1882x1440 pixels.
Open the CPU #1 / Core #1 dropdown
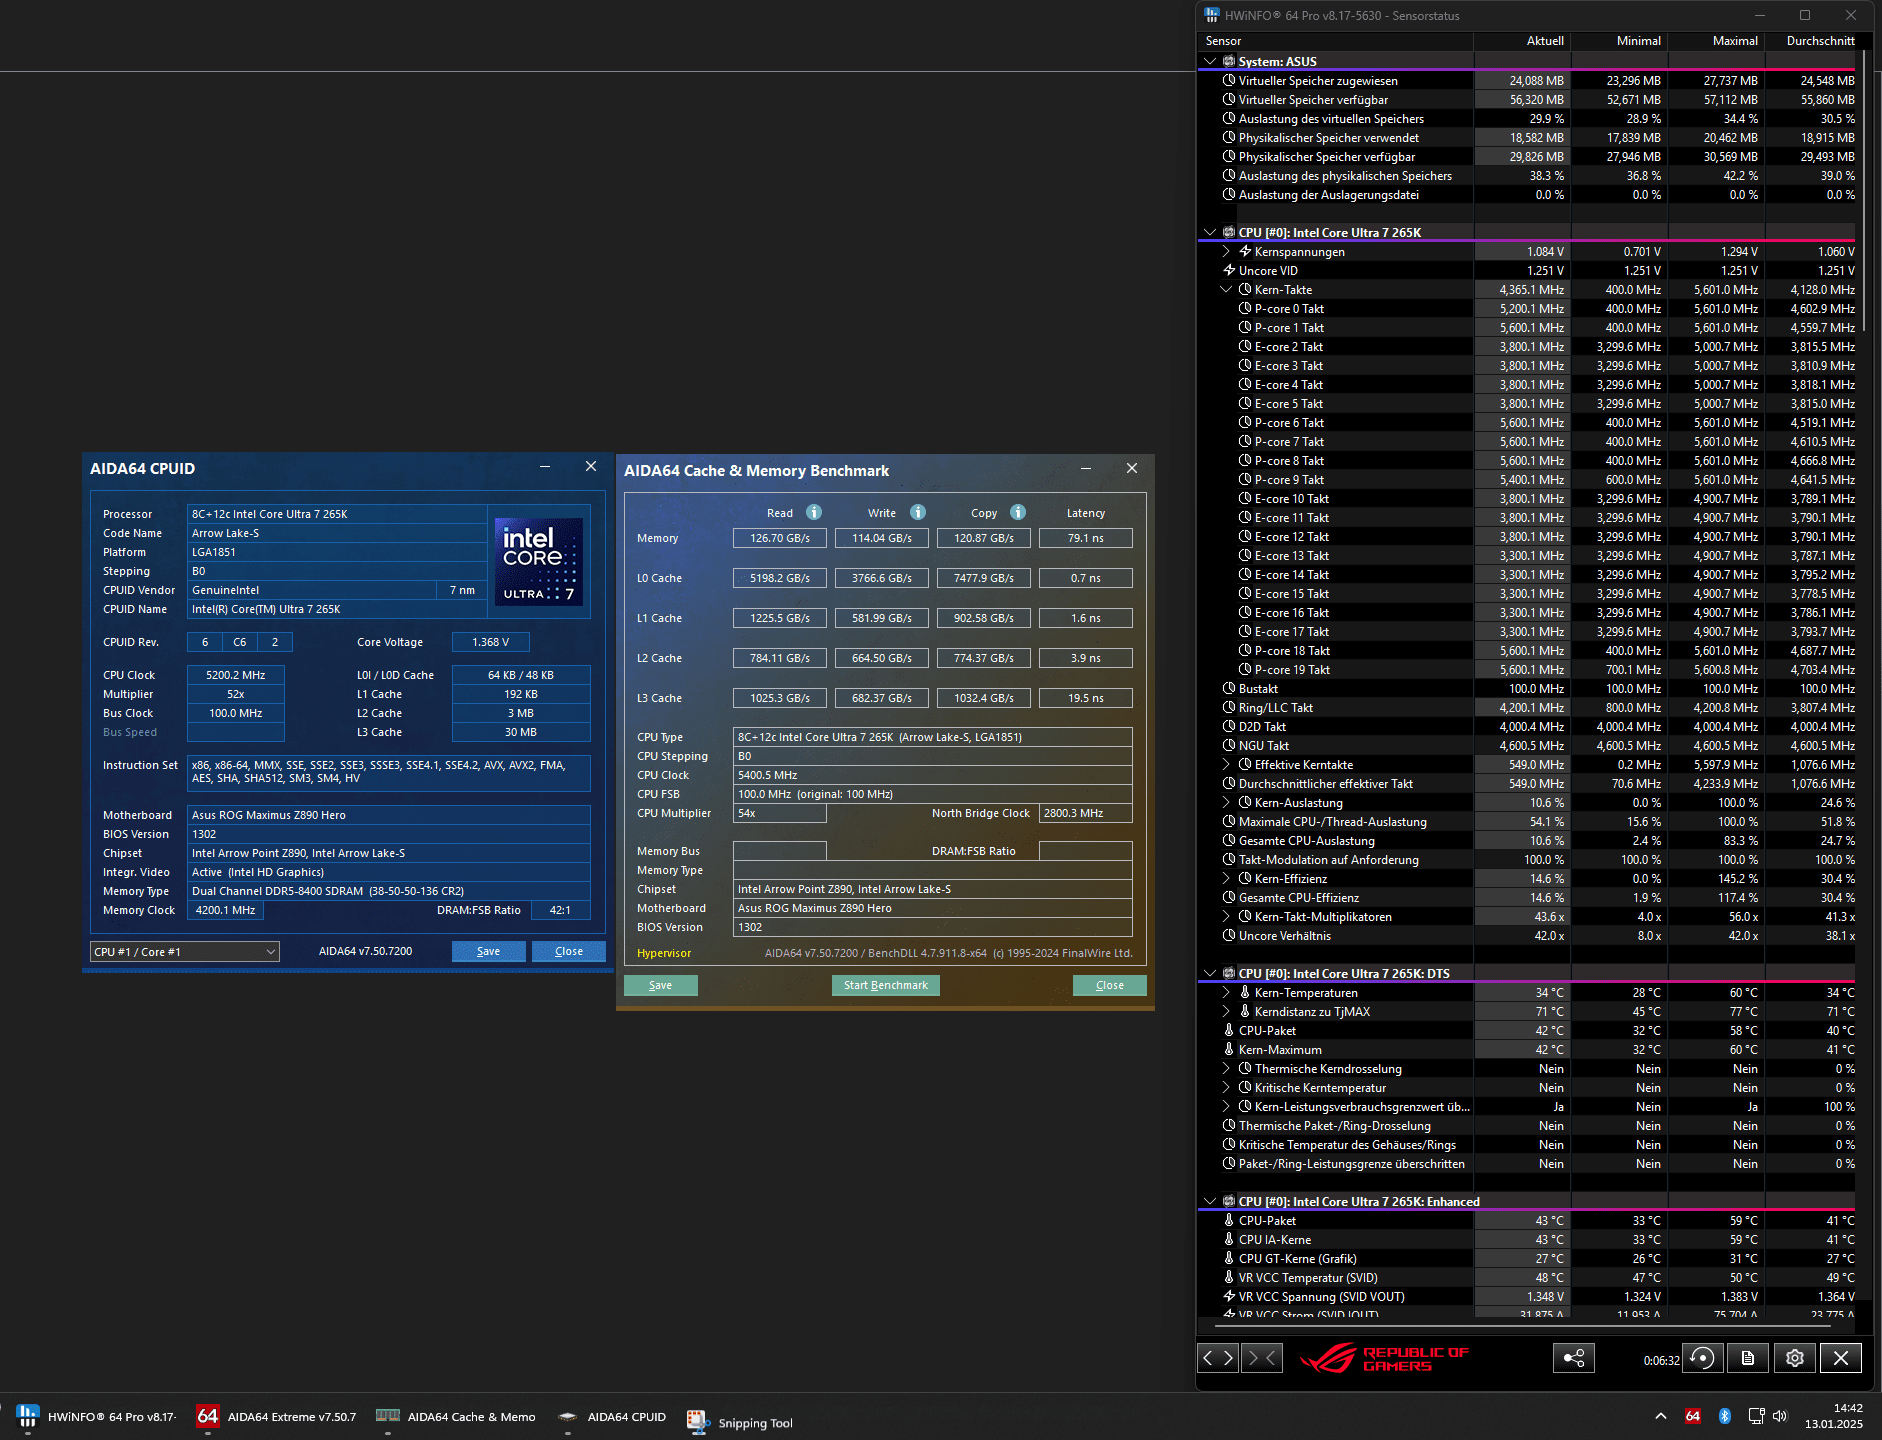click(185, 952)
